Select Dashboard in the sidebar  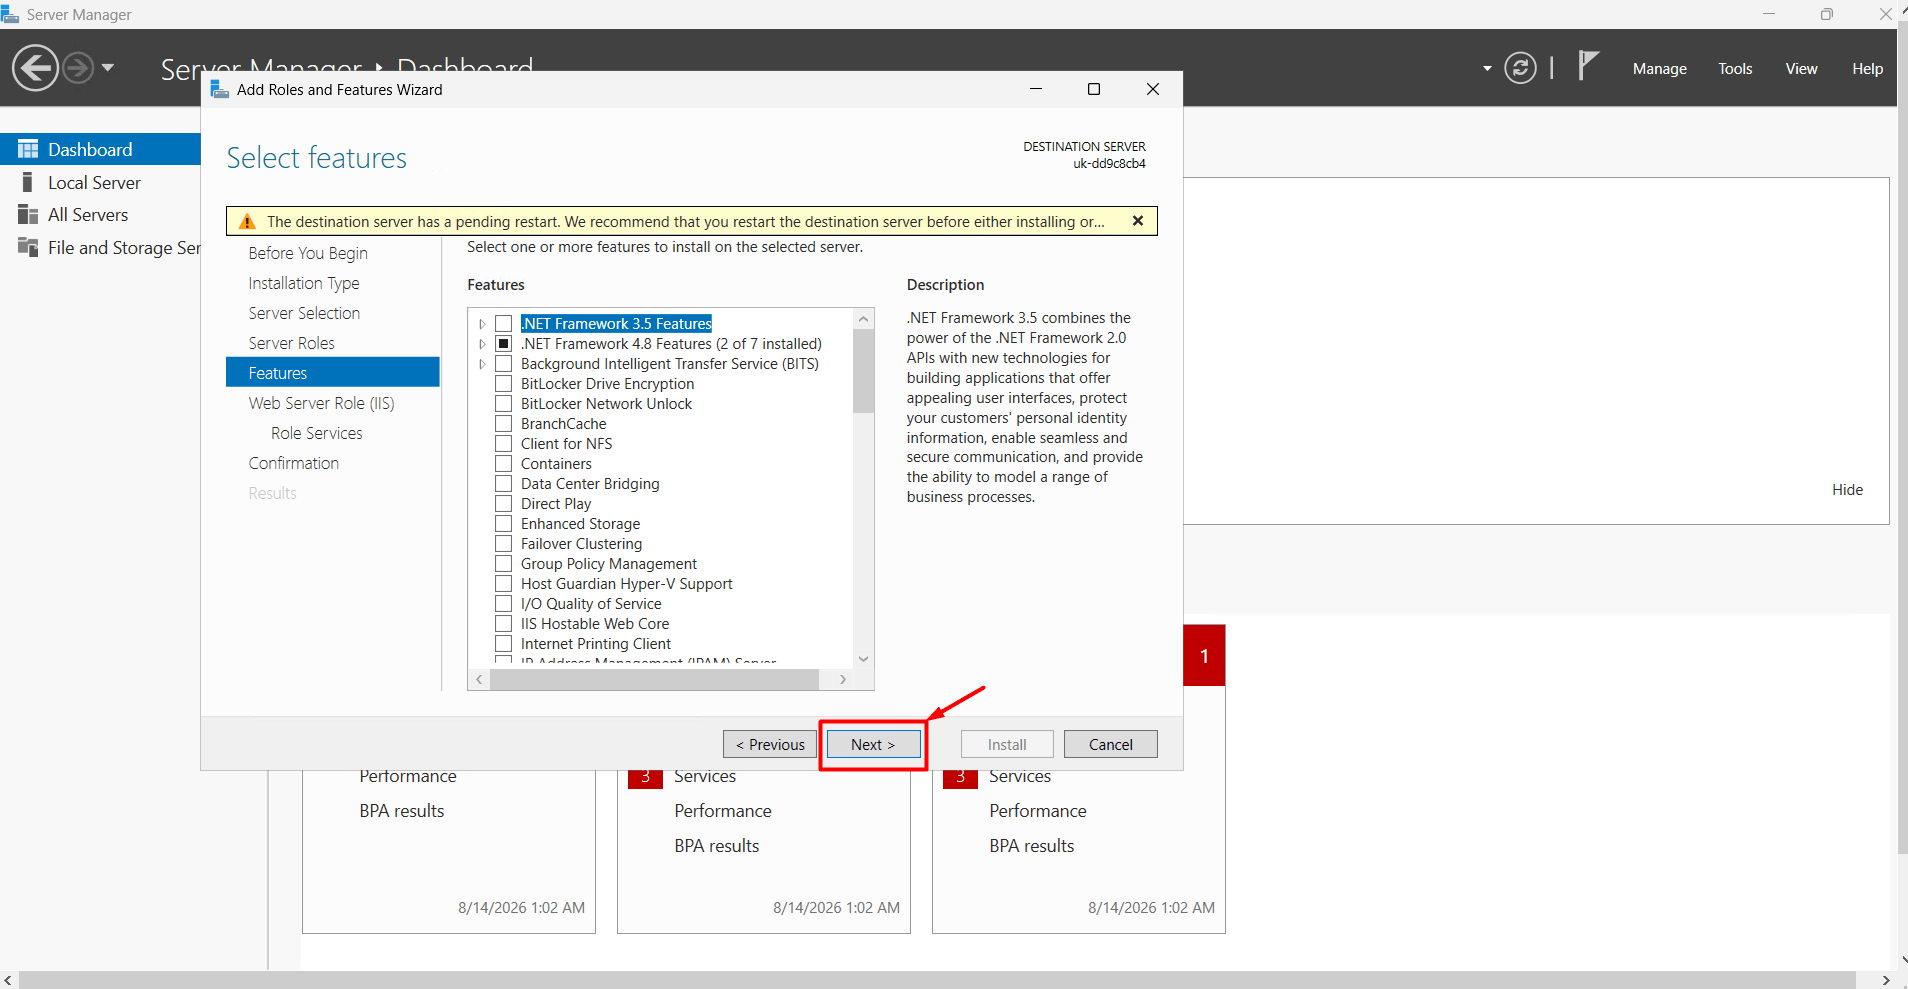click(x=100, y=149)
